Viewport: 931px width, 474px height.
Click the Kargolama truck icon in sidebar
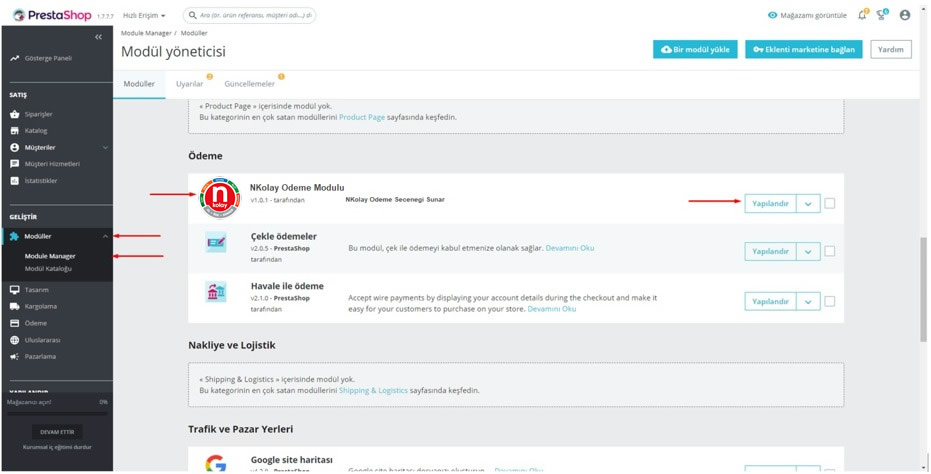(x=14, y=306)
